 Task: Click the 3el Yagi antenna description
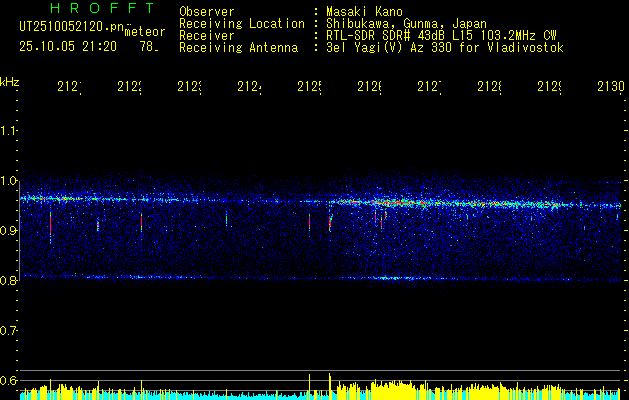coord(445,48)
